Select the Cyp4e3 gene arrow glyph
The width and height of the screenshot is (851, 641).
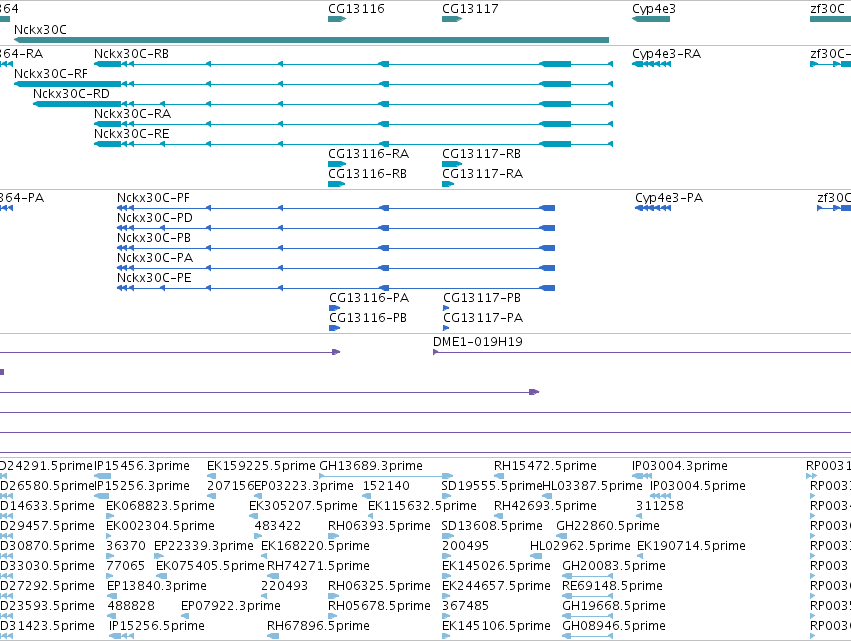pyautogui.click(x=651, y=19)
